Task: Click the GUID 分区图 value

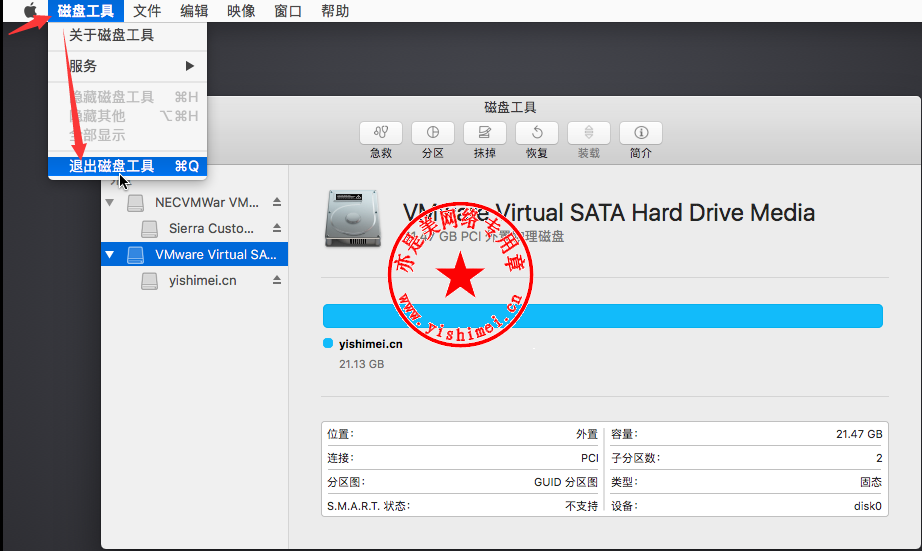Action: (x=566, y=482)
